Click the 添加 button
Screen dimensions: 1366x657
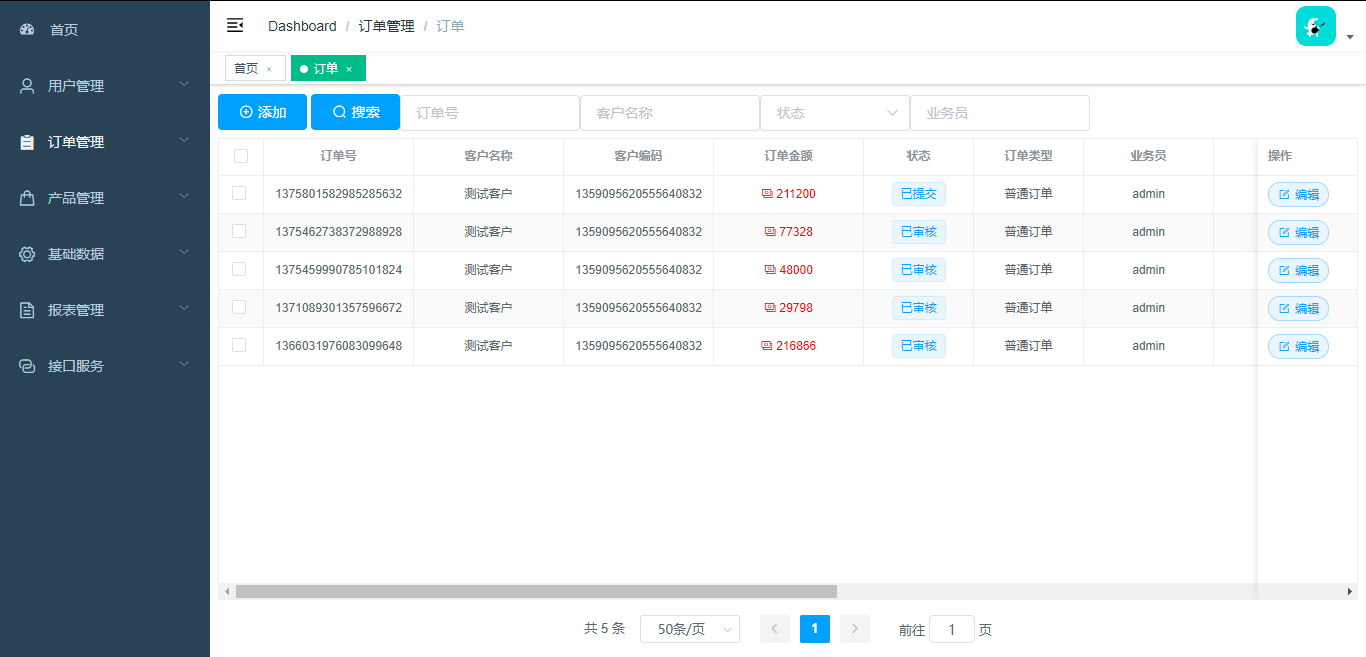tap(262, 112)
